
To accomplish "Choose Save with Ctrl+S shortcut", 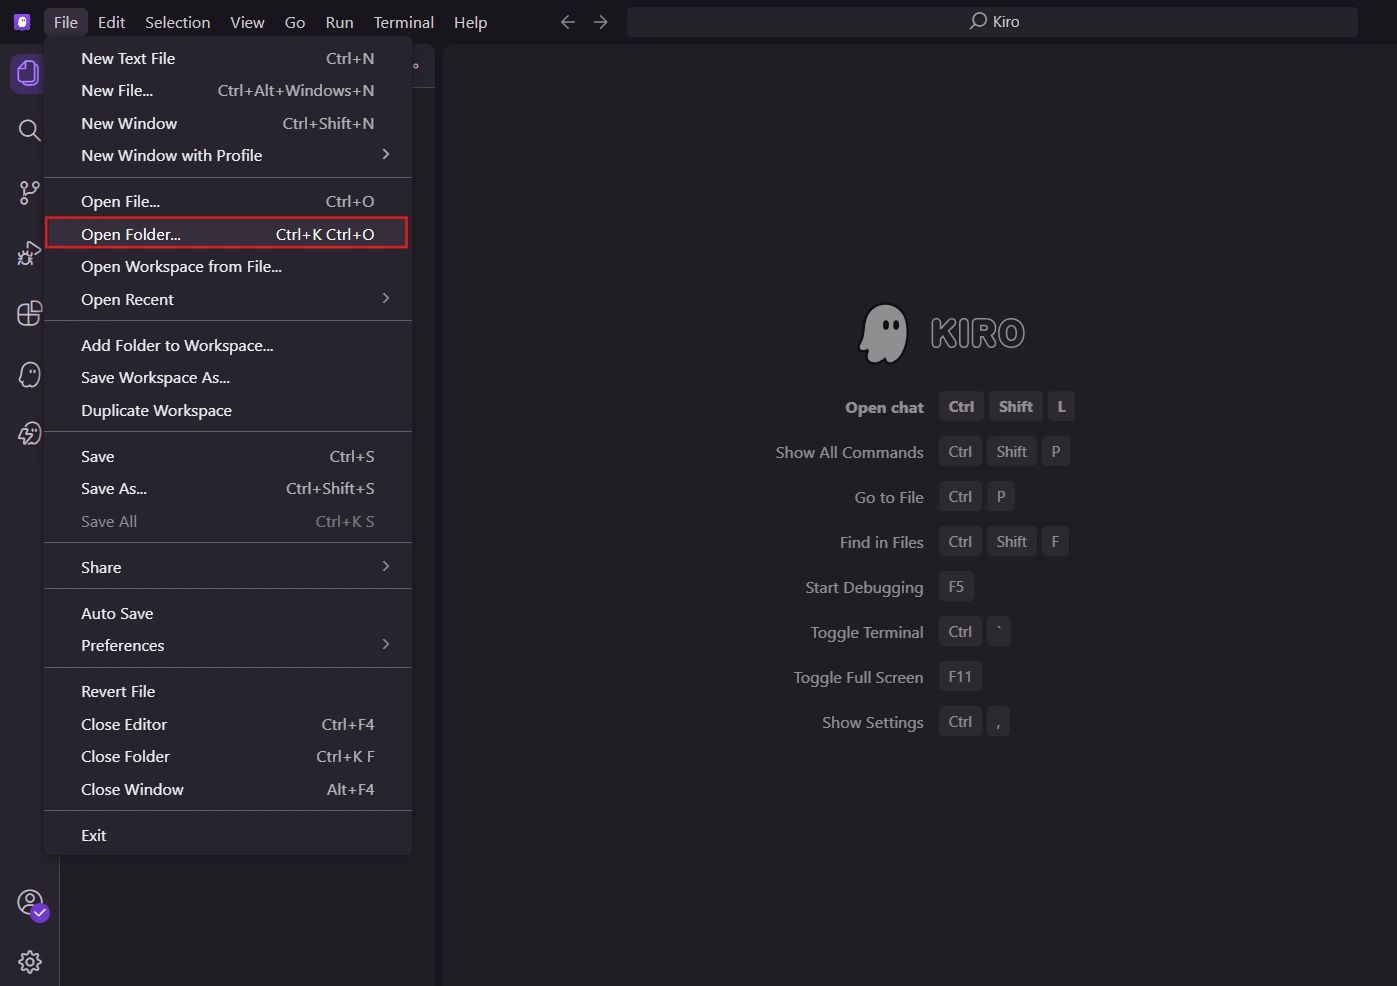I will tap(228, 456).
